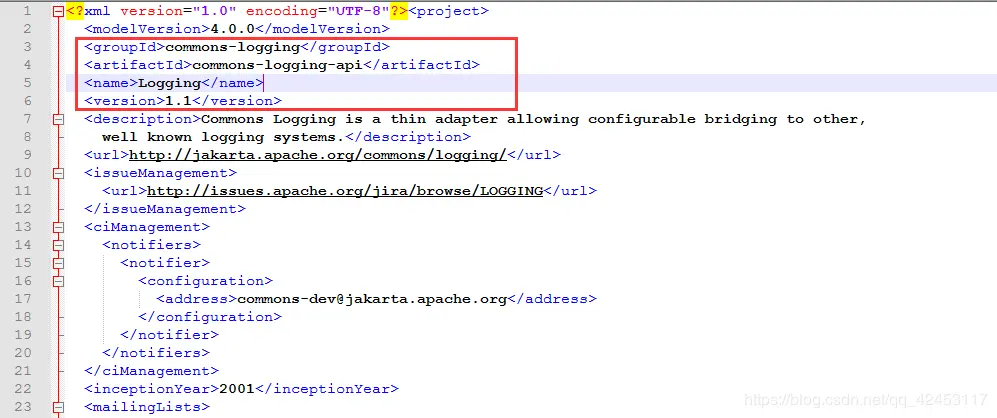Select line 22 via its line number

(23, 389)
